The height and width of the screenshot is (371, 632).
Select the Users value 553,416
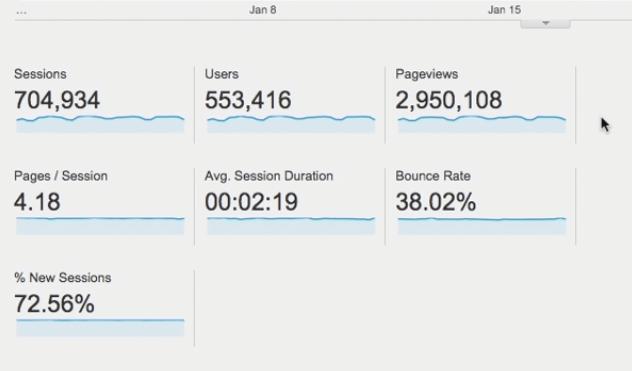[248, 100]
